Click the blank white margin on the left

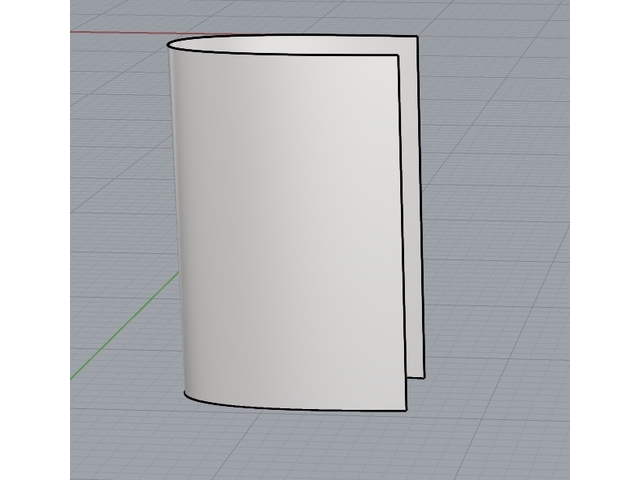point(35,240)
